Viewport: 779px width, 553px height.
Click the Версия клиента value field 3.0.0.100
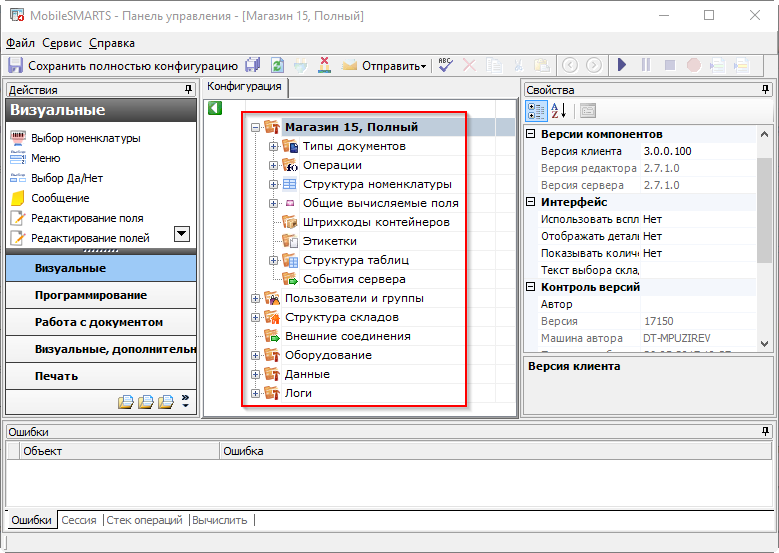[698, 151]
